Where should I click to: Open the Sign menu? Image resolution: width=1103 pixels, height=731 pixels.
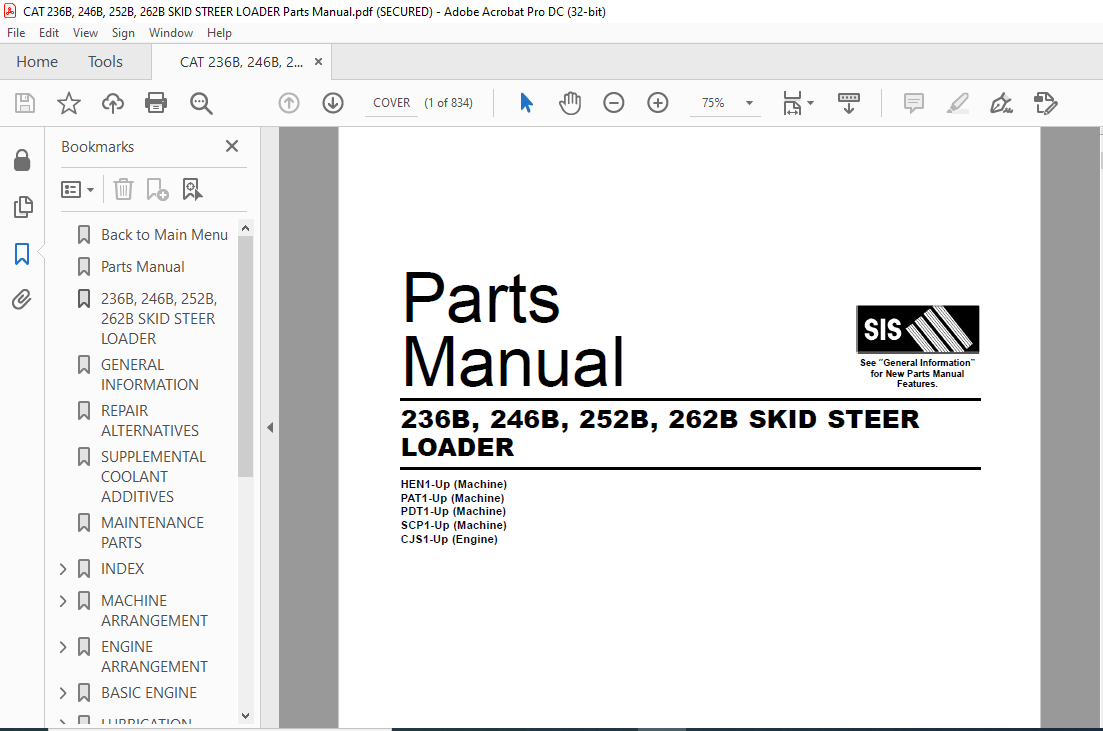(123, 33)
